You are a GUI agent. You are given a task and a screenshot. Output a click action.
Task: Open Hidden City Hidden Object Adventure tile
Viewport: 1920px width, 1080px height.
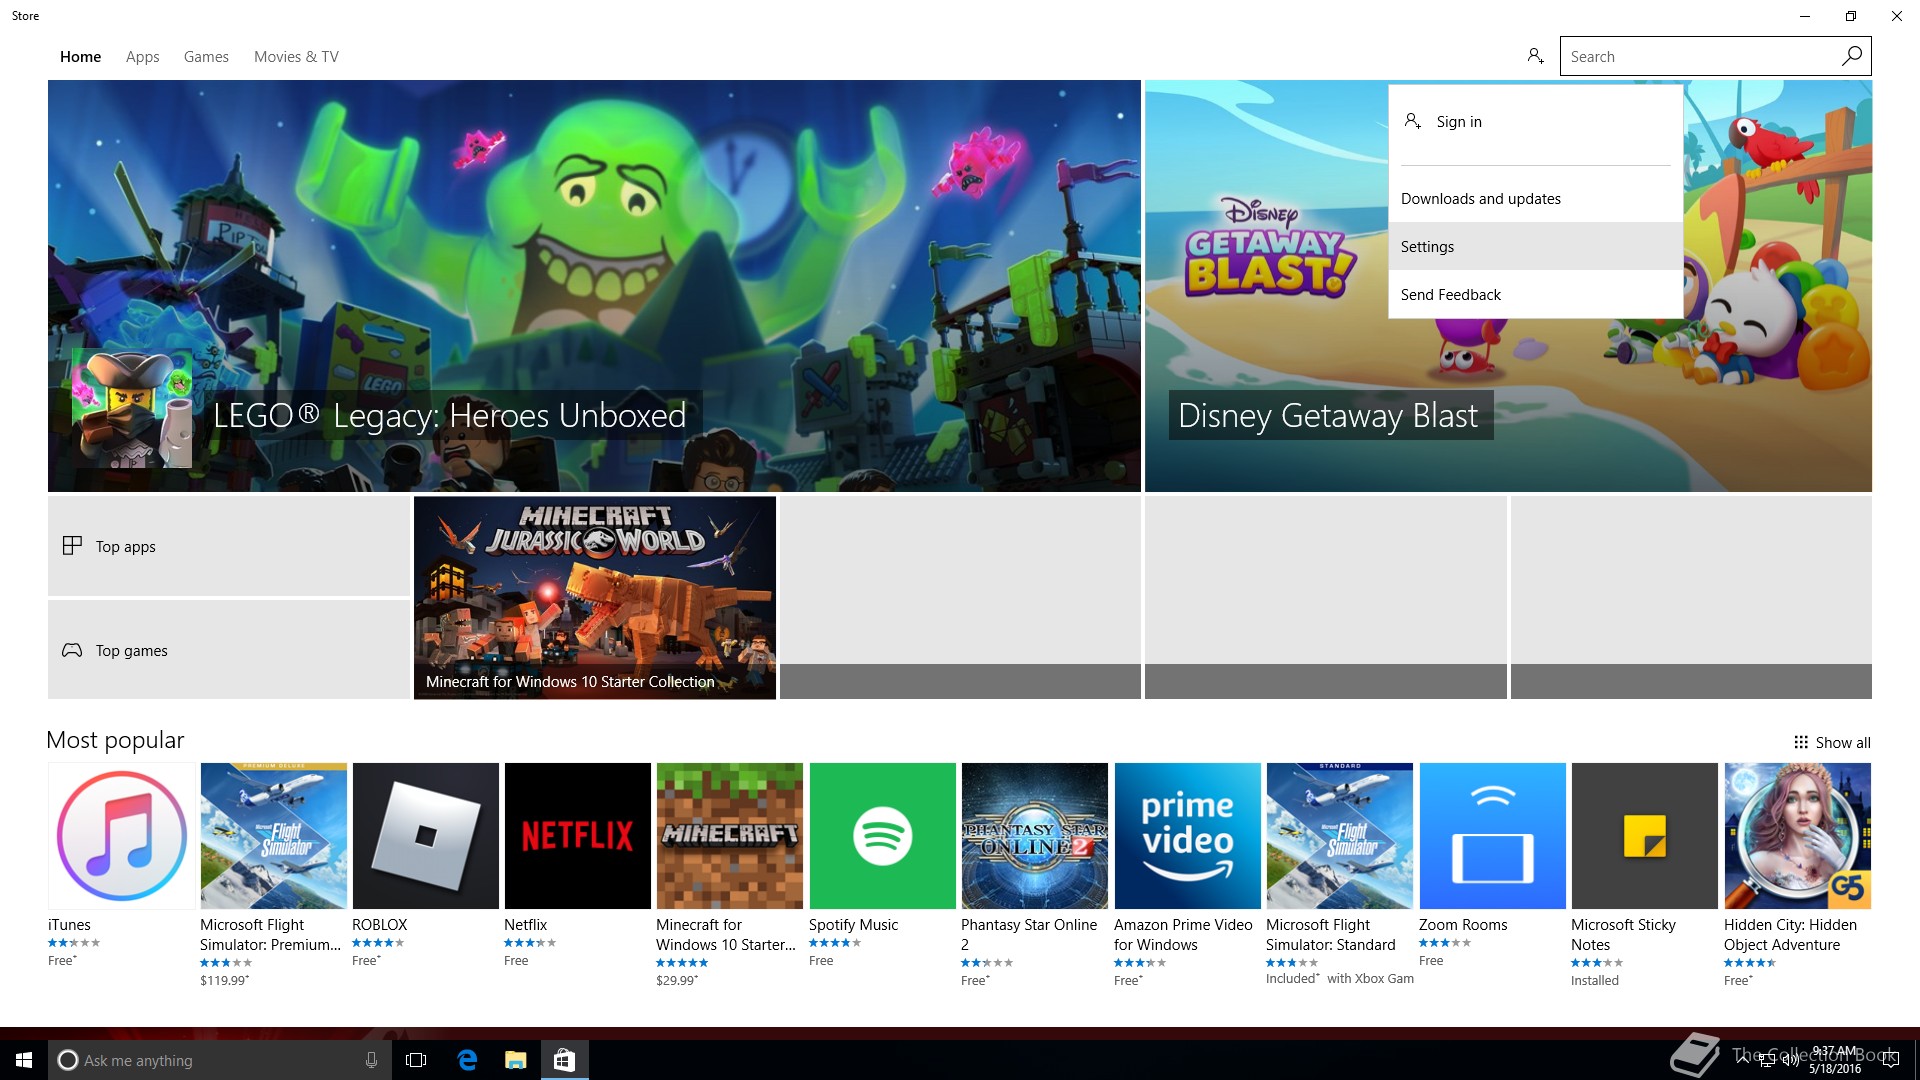[1797, 836]
